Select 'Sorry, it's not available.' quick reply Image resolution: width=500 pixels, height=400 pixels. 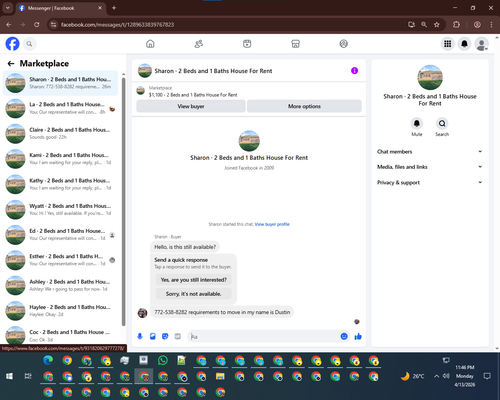[x=194, y=294]
